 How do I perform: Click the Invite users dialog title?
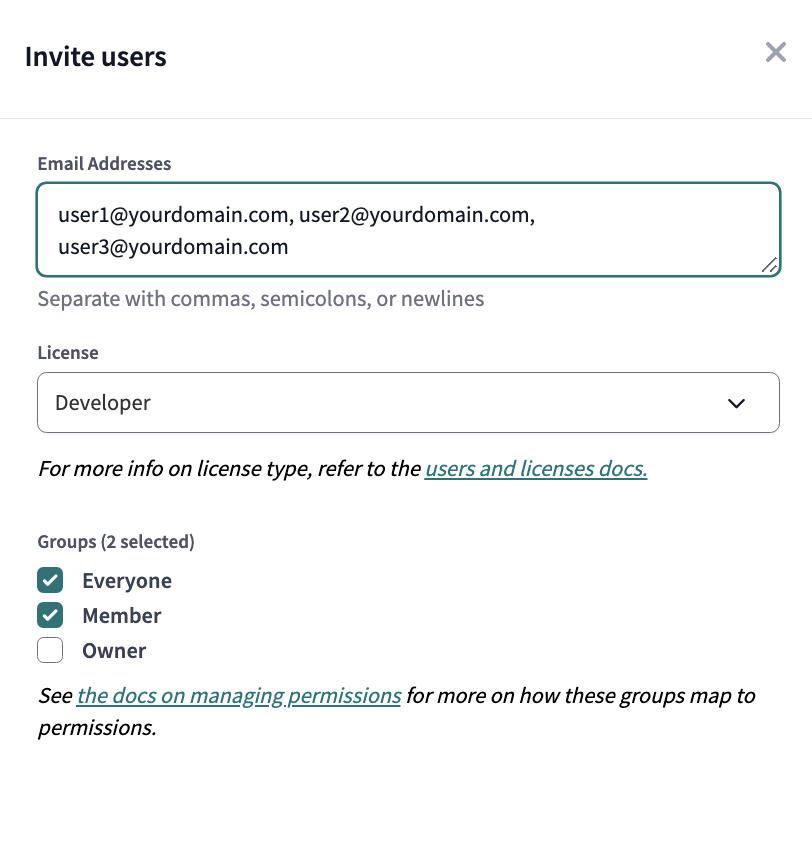click(x=95, y=57)
